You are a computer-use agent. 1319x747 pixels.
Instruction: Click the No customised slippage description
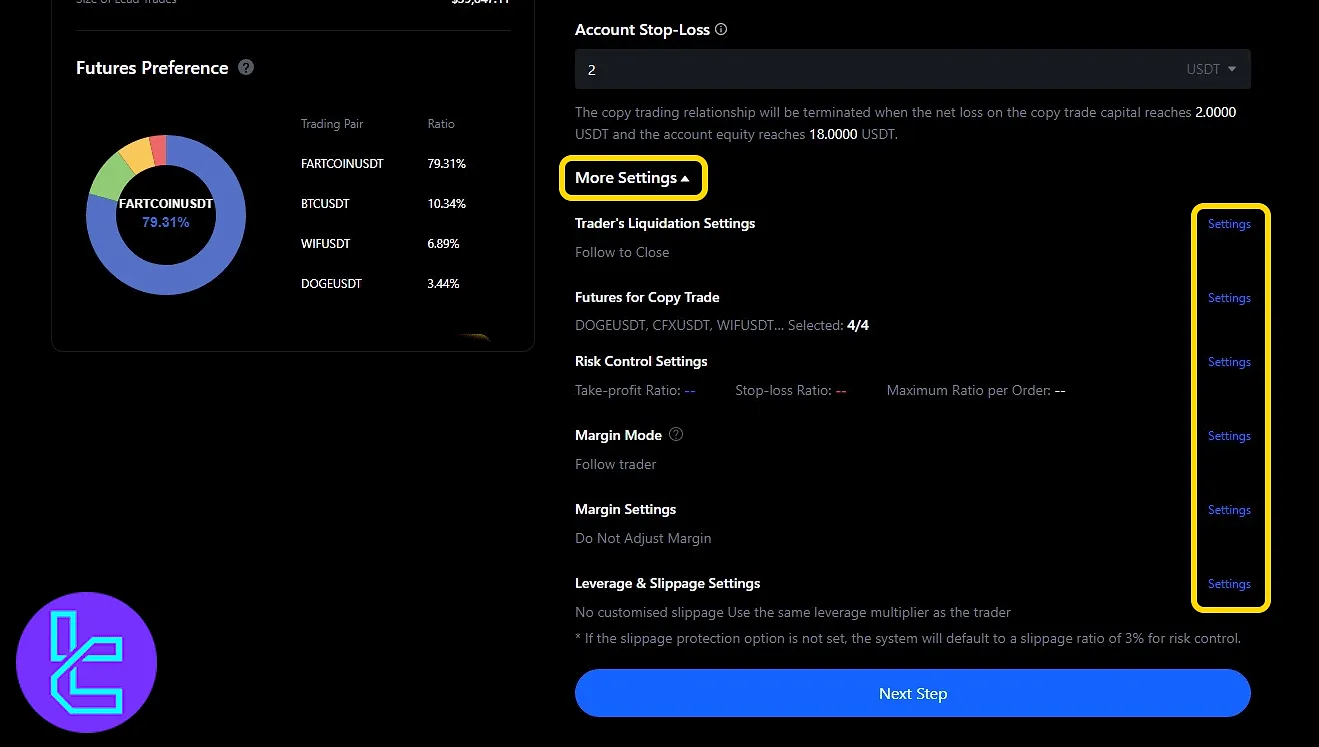[793, 612]
